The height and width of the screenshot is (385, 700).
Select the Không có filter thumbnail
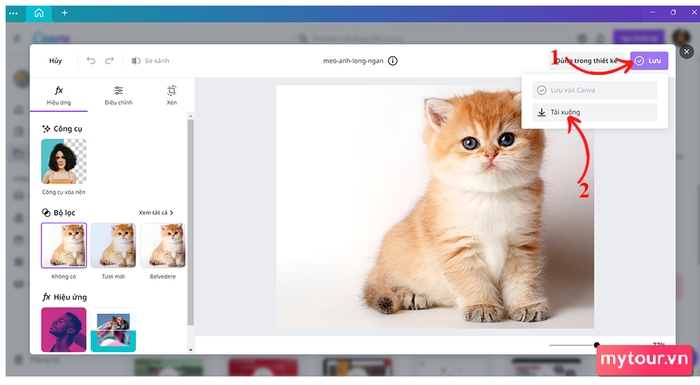(64, 245)
